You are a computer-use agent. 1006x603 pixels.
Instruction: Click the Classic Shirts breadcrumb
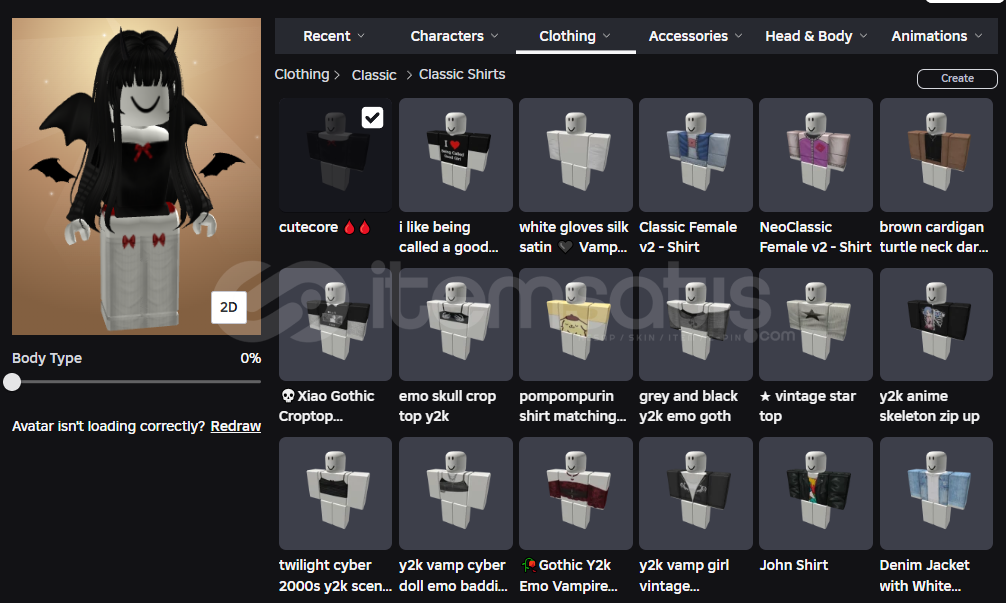pyautogui.click(x=462, y=74)
